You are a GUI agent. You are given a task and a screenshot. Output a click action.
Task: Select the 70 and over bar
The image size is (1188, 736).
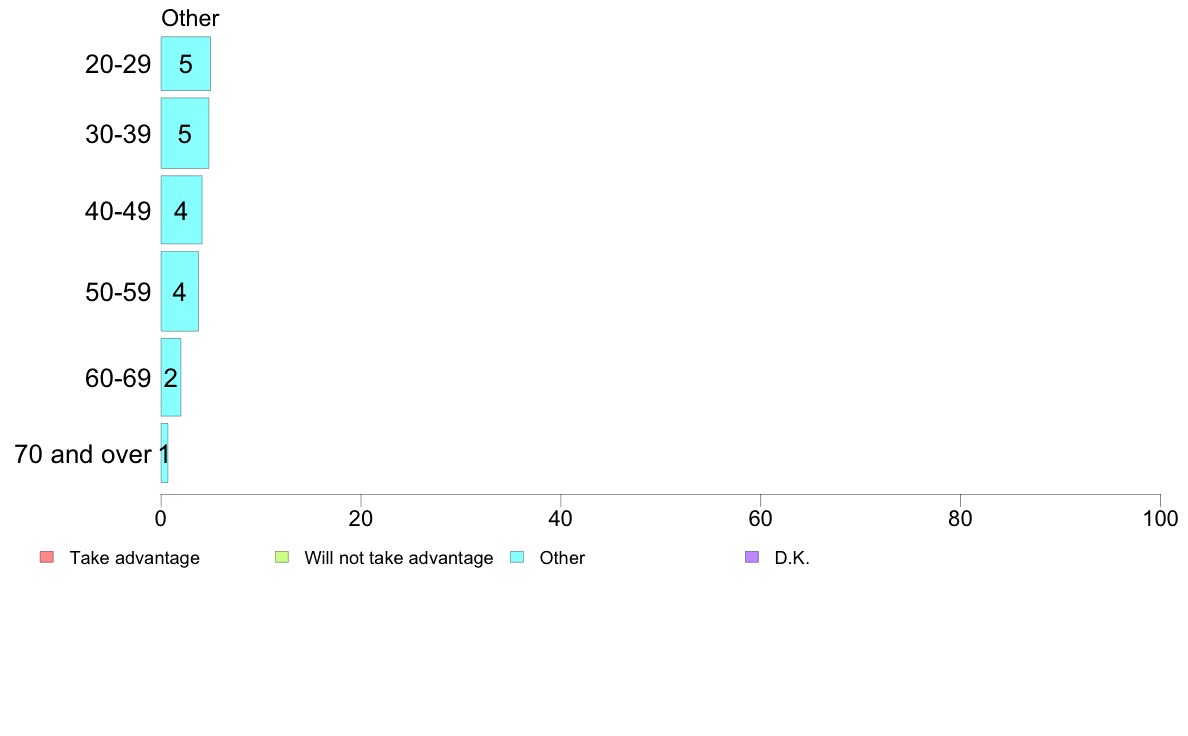[x=164, y=453]
